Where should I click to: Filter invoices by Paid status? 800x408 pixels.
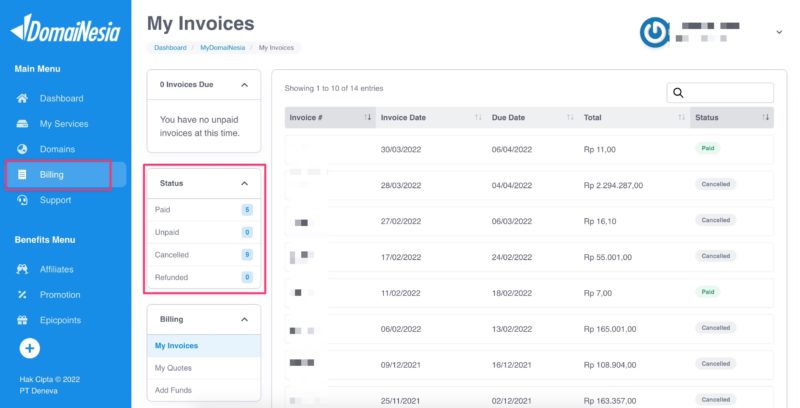point(163,210)
